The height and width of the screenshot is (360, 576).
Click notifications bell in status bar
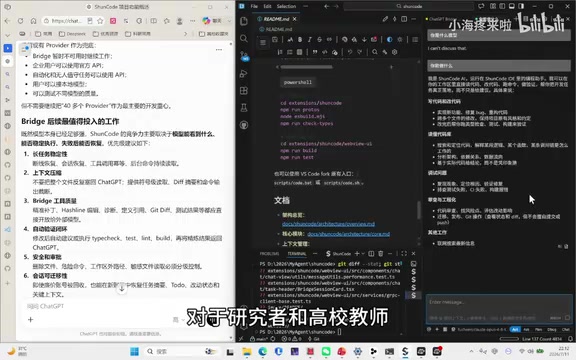point(570,339)
